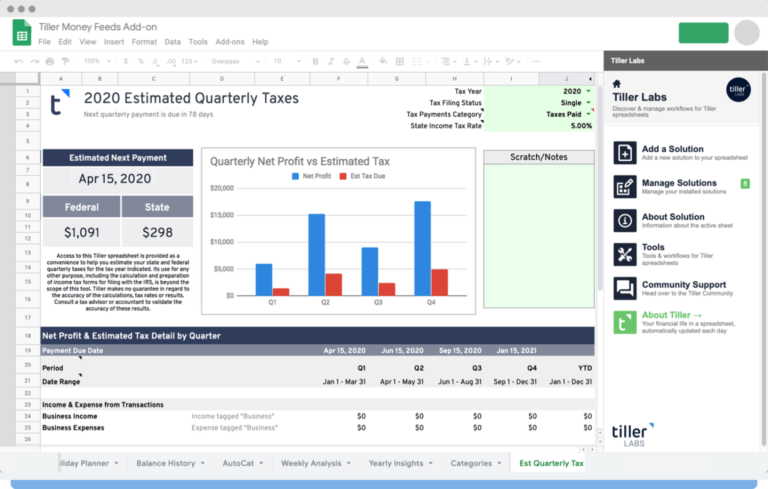Click the Add a Solution icon
This screenshot has width=768, height=489.
tap(625, 153)
